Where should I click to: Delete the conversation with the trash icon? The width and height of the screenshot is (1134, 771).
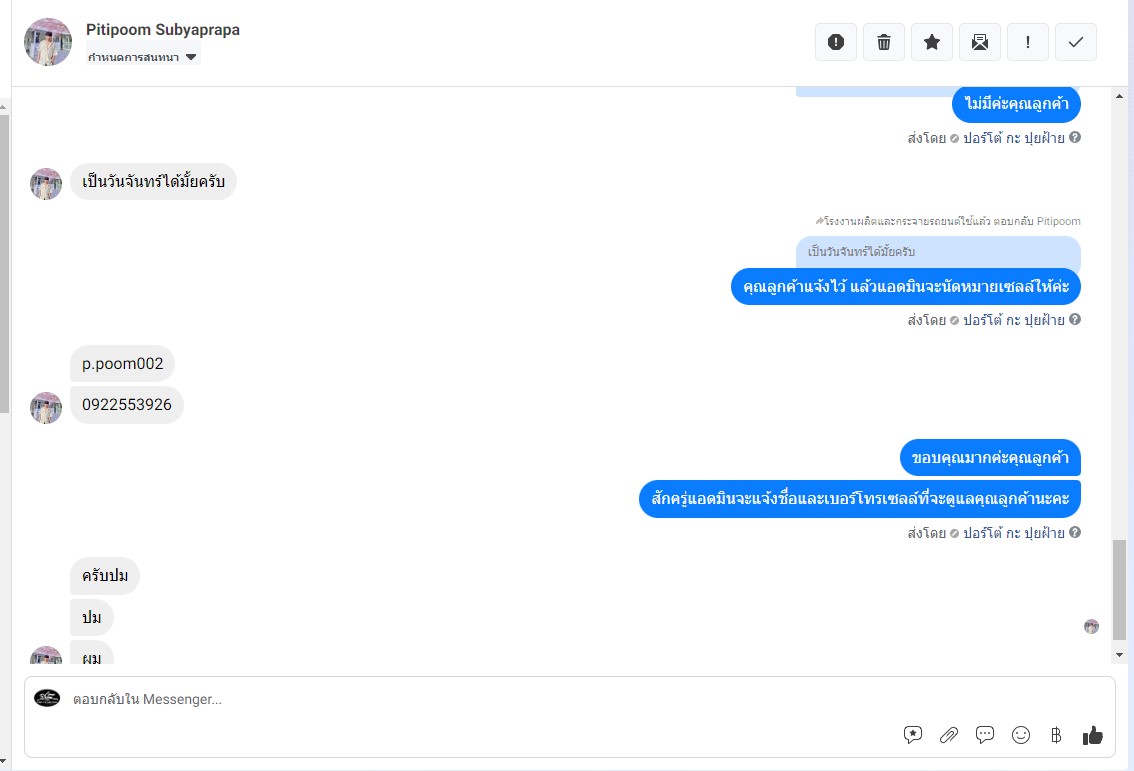tap(884, 42)
